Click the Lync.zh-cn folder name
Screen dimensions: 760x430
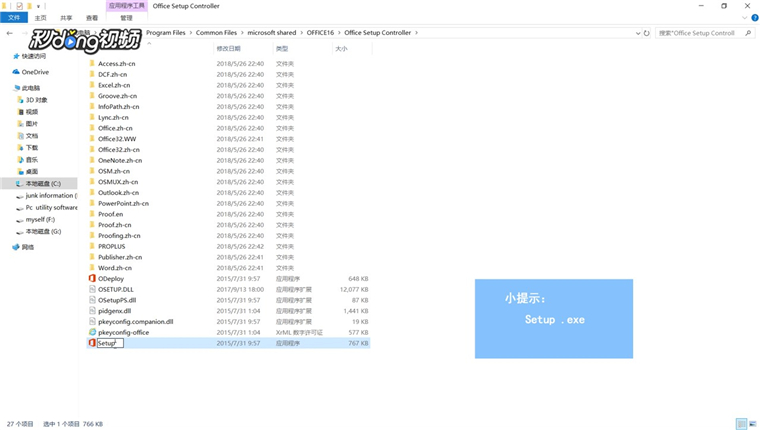click(x=113, y=117)
